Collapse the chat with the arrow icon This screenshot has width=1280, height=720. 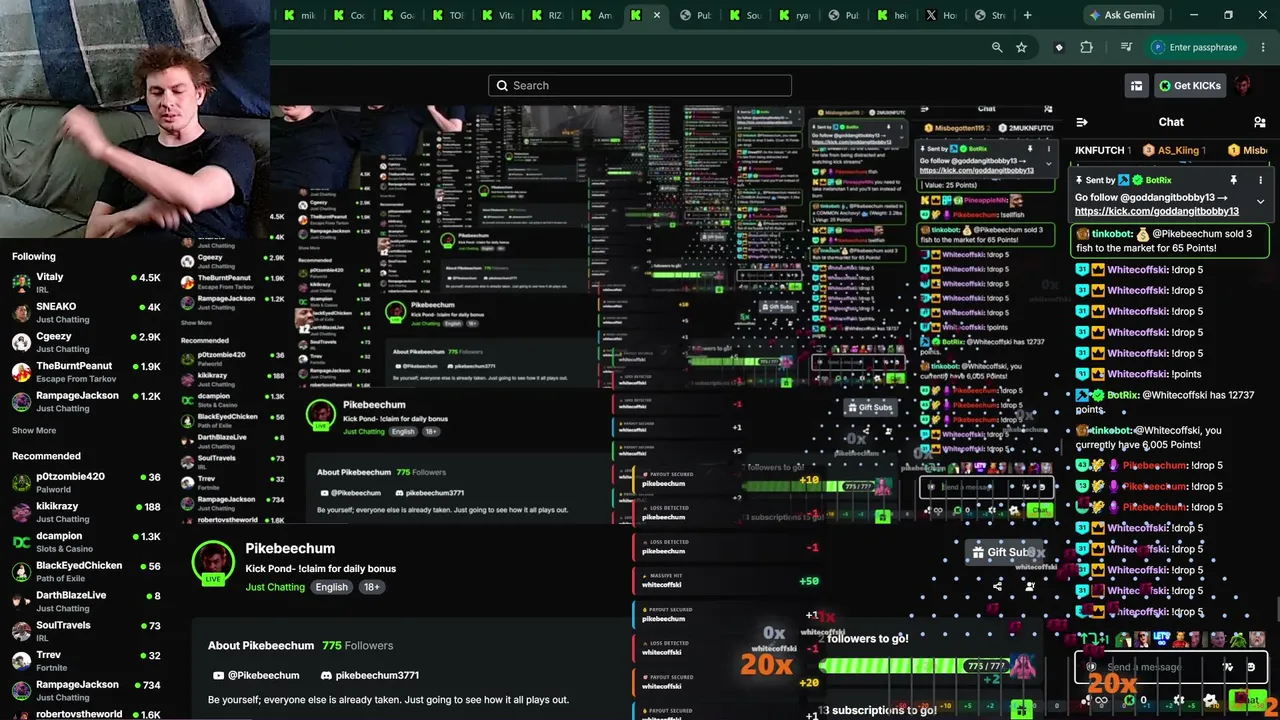pyautogui.click(x=1081, y=122)
